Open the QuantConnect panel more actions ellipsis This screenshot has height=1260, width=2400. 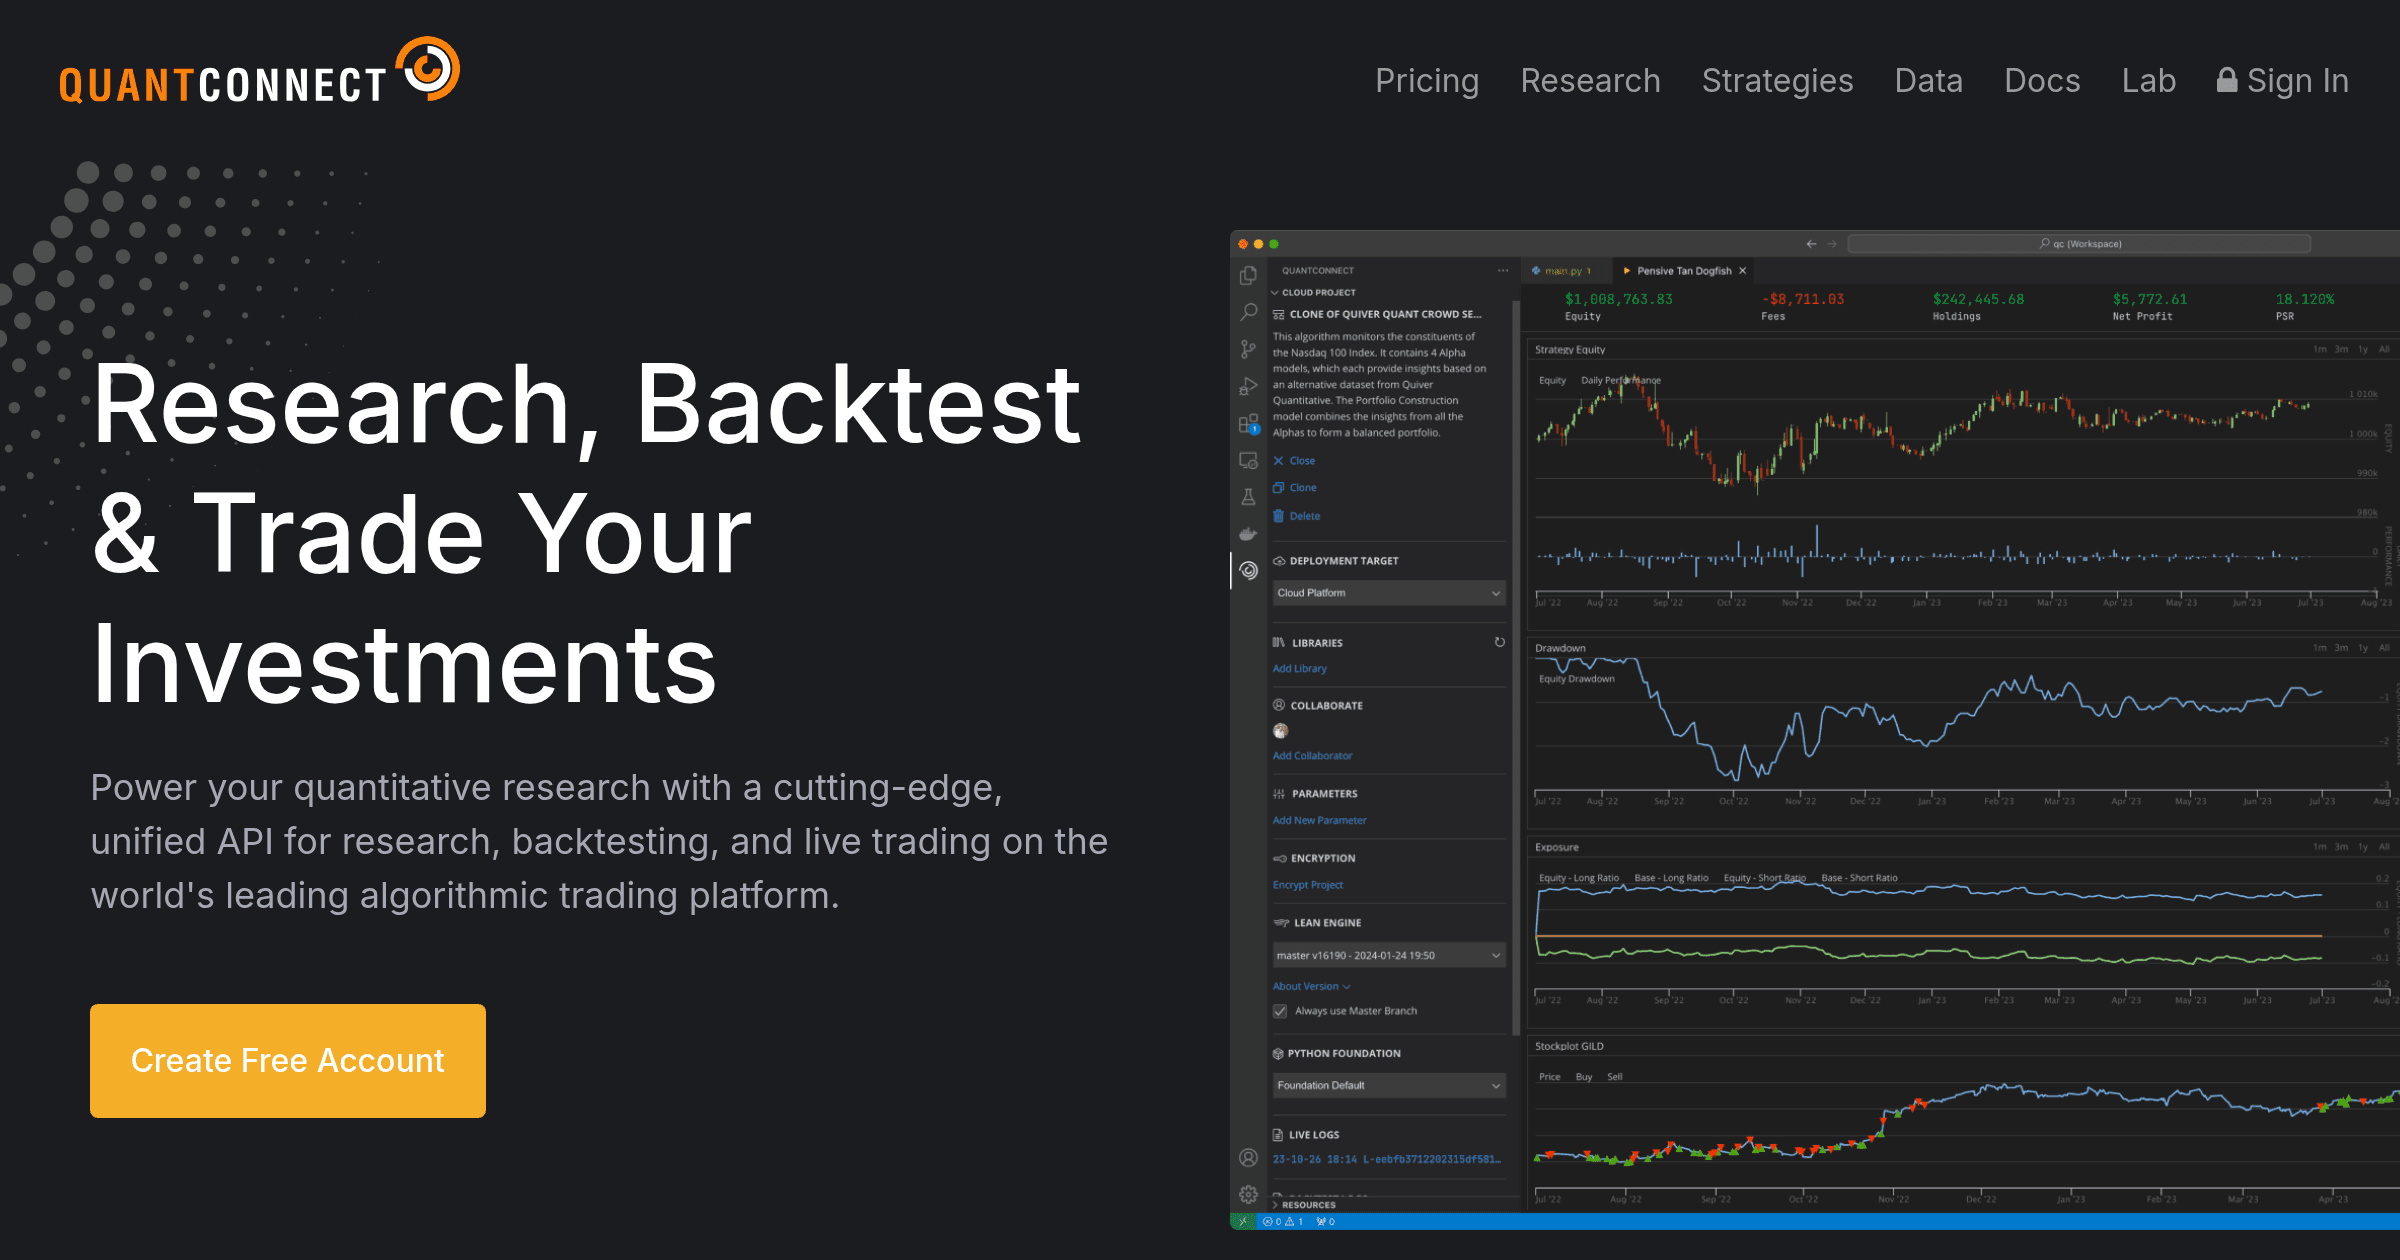[x=1502, y=271]
